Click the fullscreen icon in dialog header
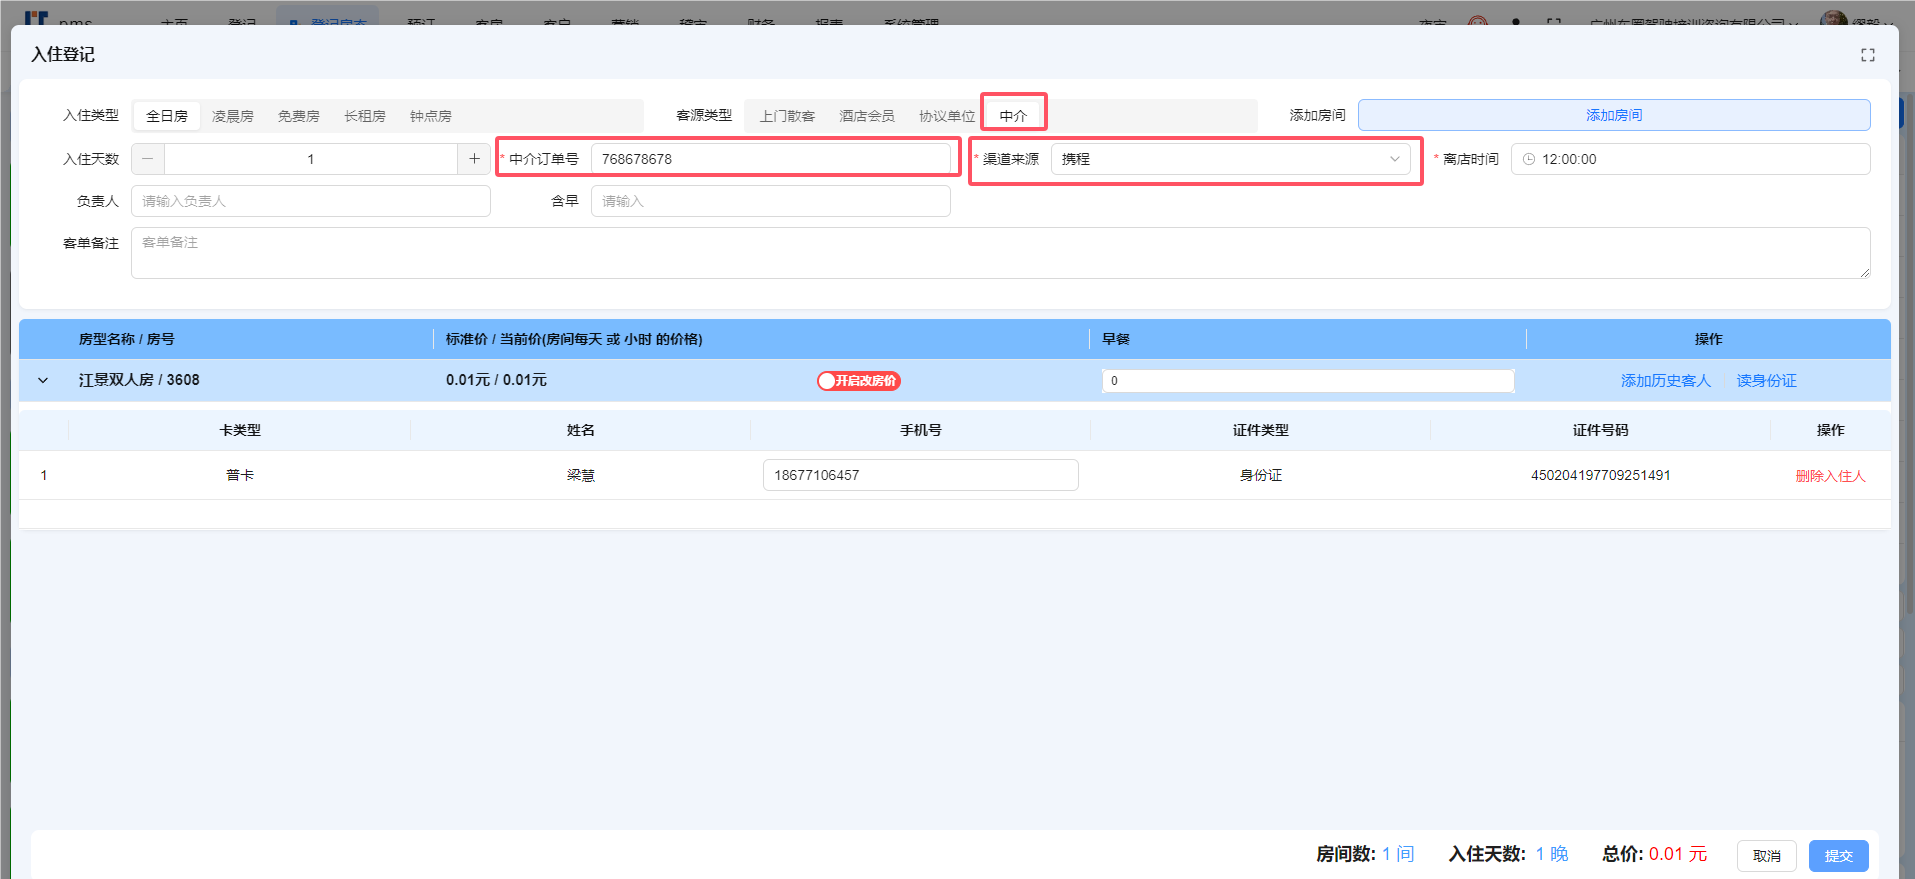1915x879 pixels. tap(1867, 55)
